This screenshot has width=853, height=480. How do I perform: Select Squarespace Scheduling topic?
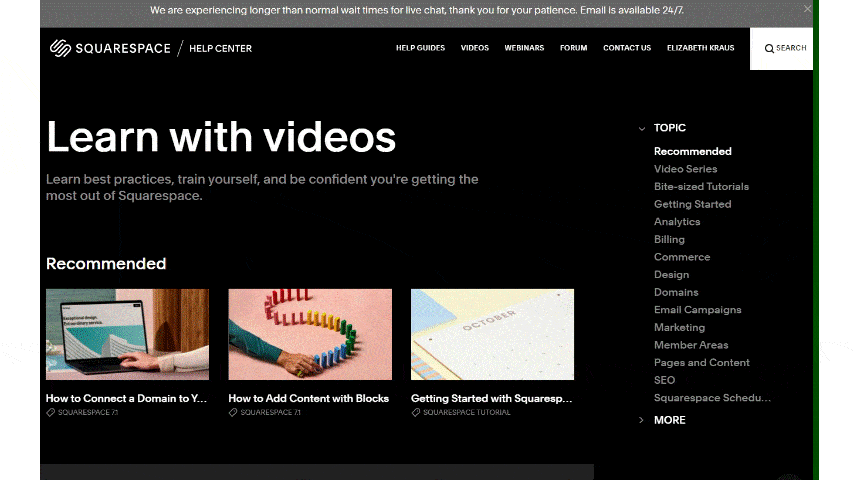tap(712, 398)
